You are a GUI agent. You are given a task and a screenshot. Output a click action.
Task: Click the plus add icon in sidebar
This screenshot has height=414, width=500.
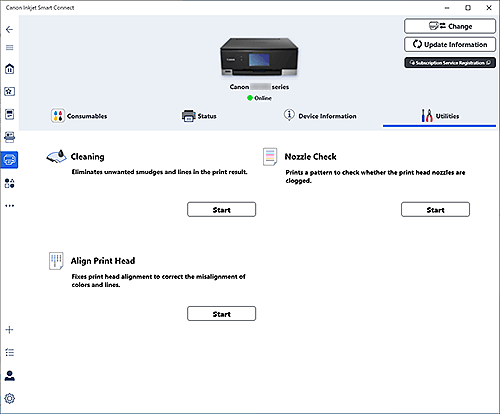[9, 330]
